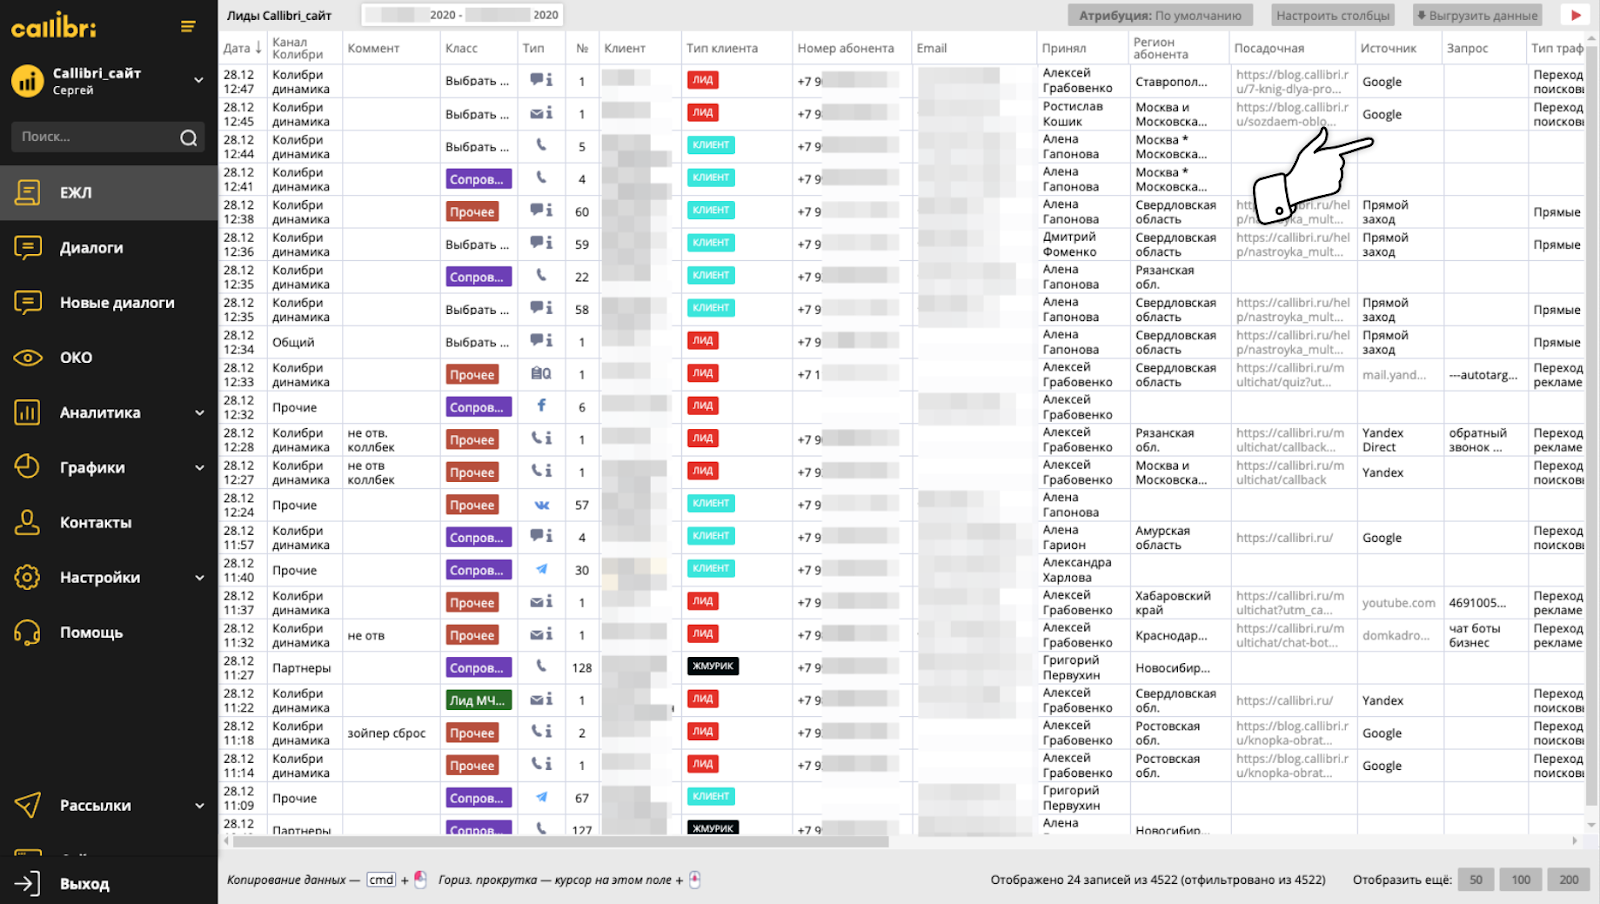
Task: Click the hamburger menu icon beside the Callibri logo
Action: pyautogui.click(x=188, y=26)
